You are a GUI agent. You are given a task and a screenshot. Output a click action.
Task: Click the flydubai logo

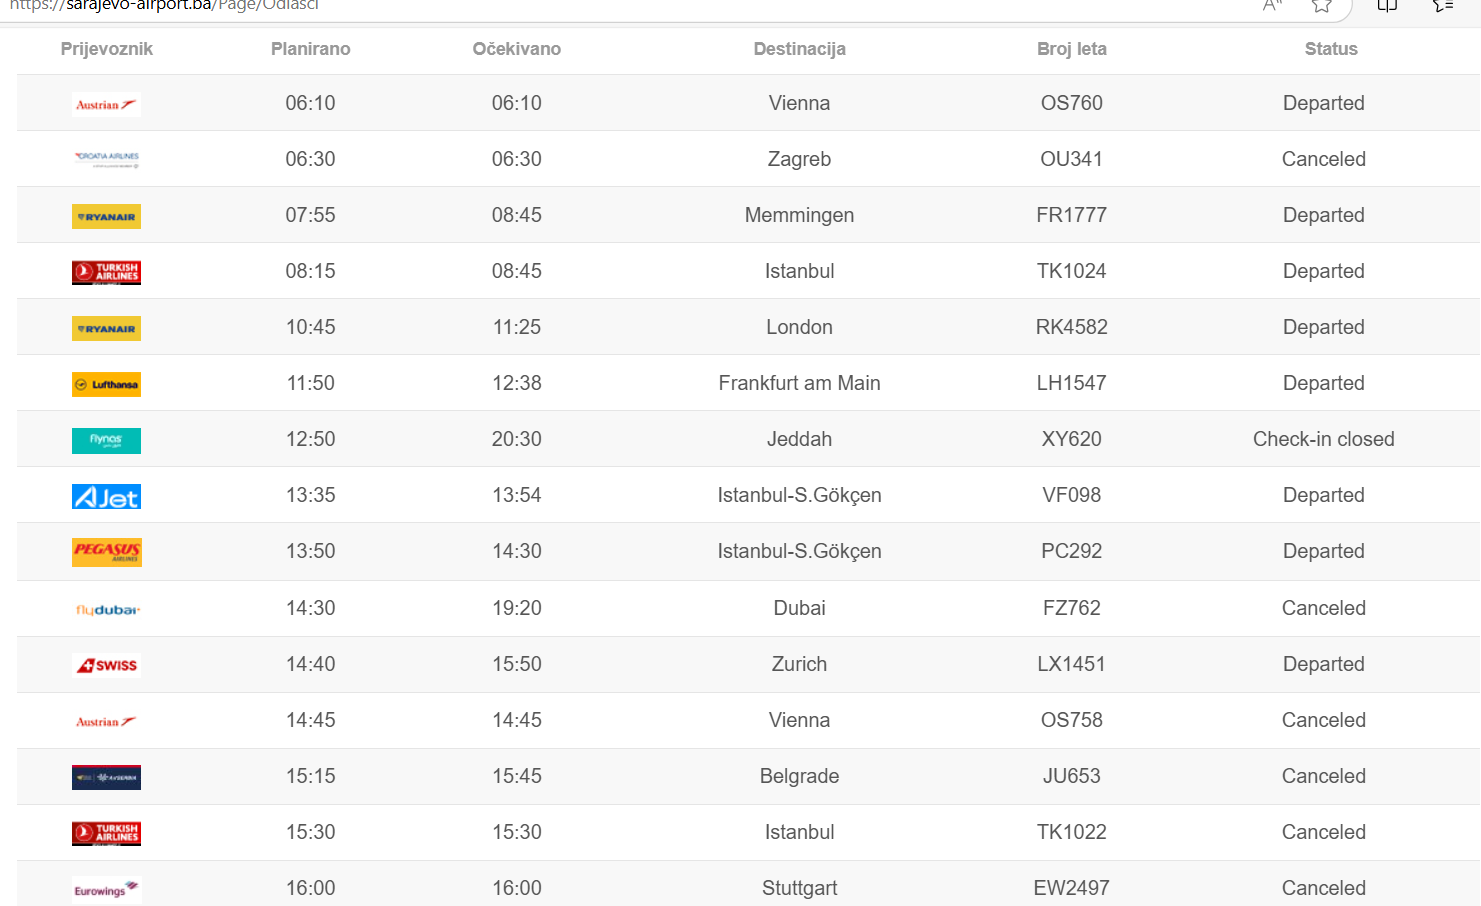[x=106, y=609]
